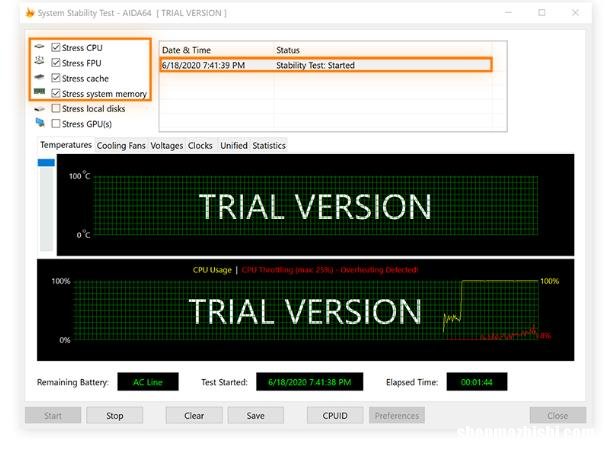Click the CPU usage graph area

(x=305, y=310)
